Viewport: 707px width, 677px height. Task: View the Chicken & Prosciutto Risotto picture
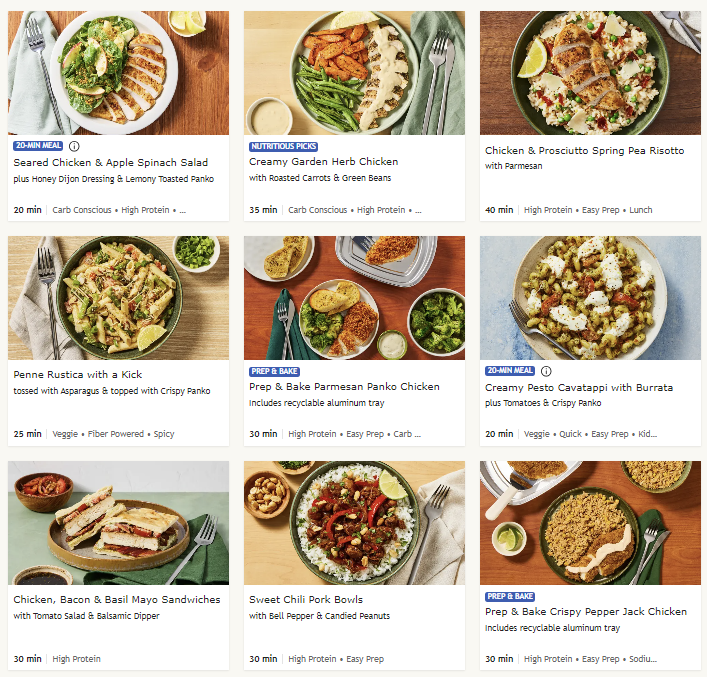pyautogui.click(x=590, y=72)
